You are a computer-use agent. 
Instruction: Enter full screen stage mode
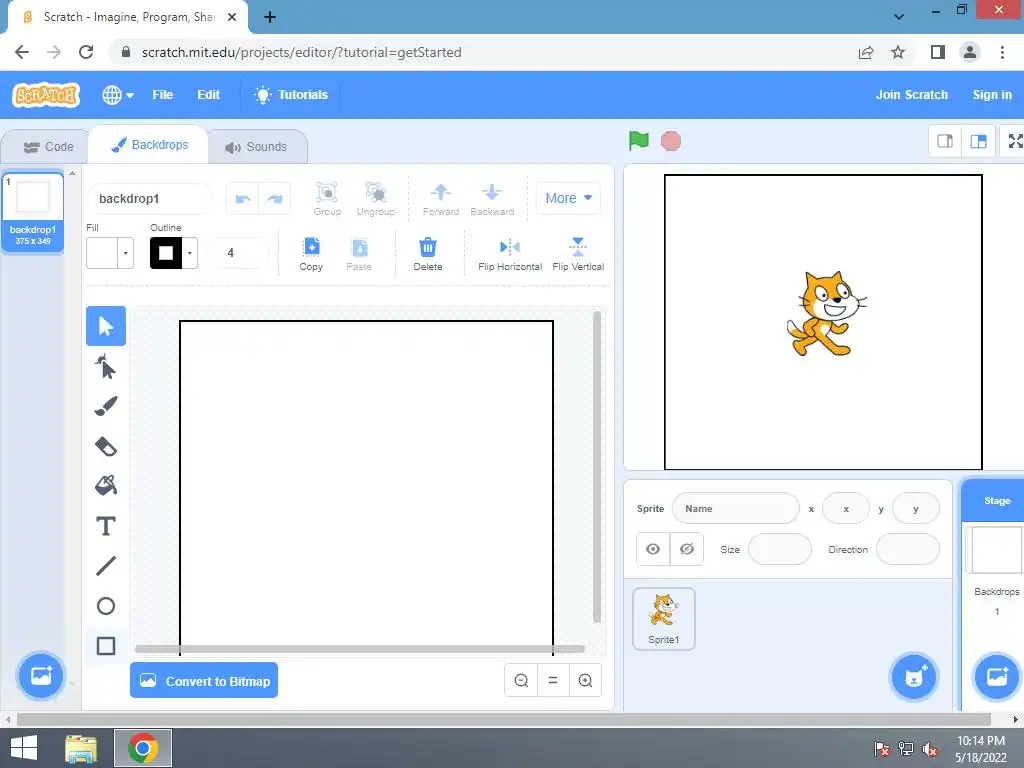(x=1014, y=141)
